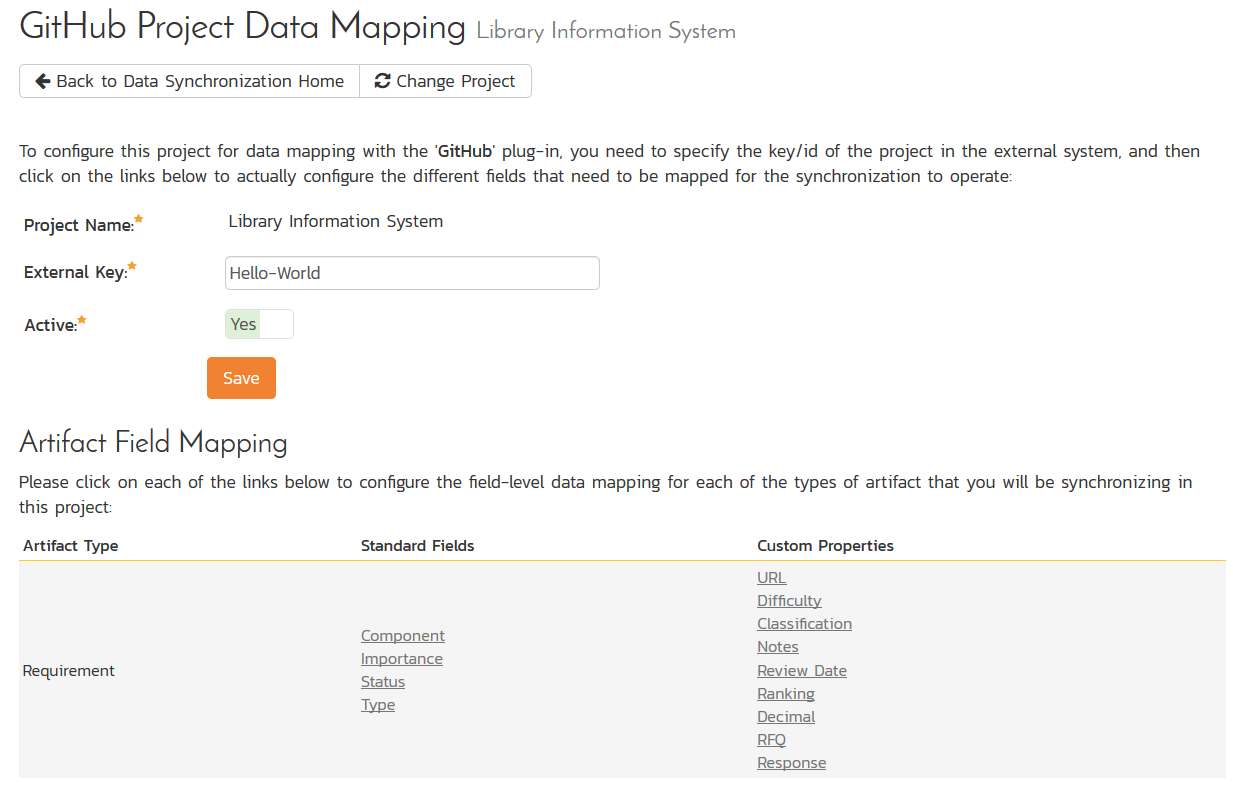Open the Component standard field link
The image size is (1233, 785).
click(403, 636)
